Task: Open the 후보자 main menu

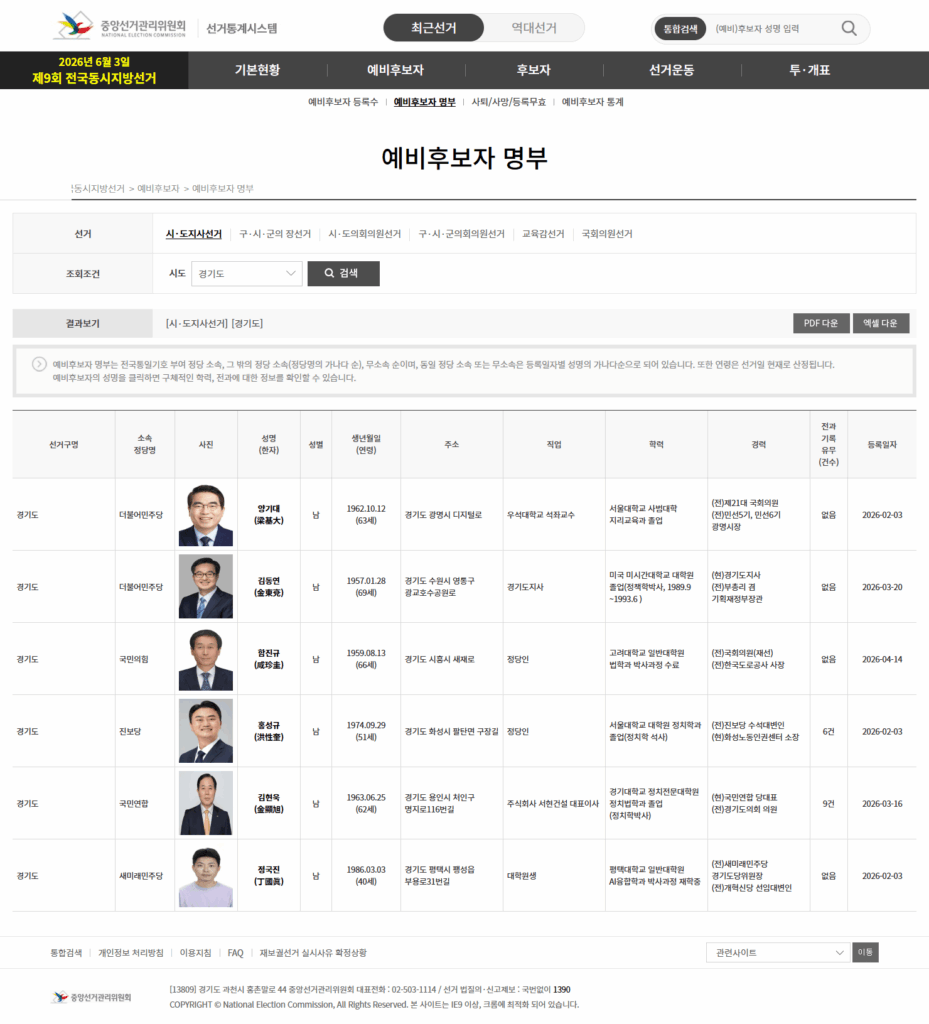Action: (x=533, y=70)
